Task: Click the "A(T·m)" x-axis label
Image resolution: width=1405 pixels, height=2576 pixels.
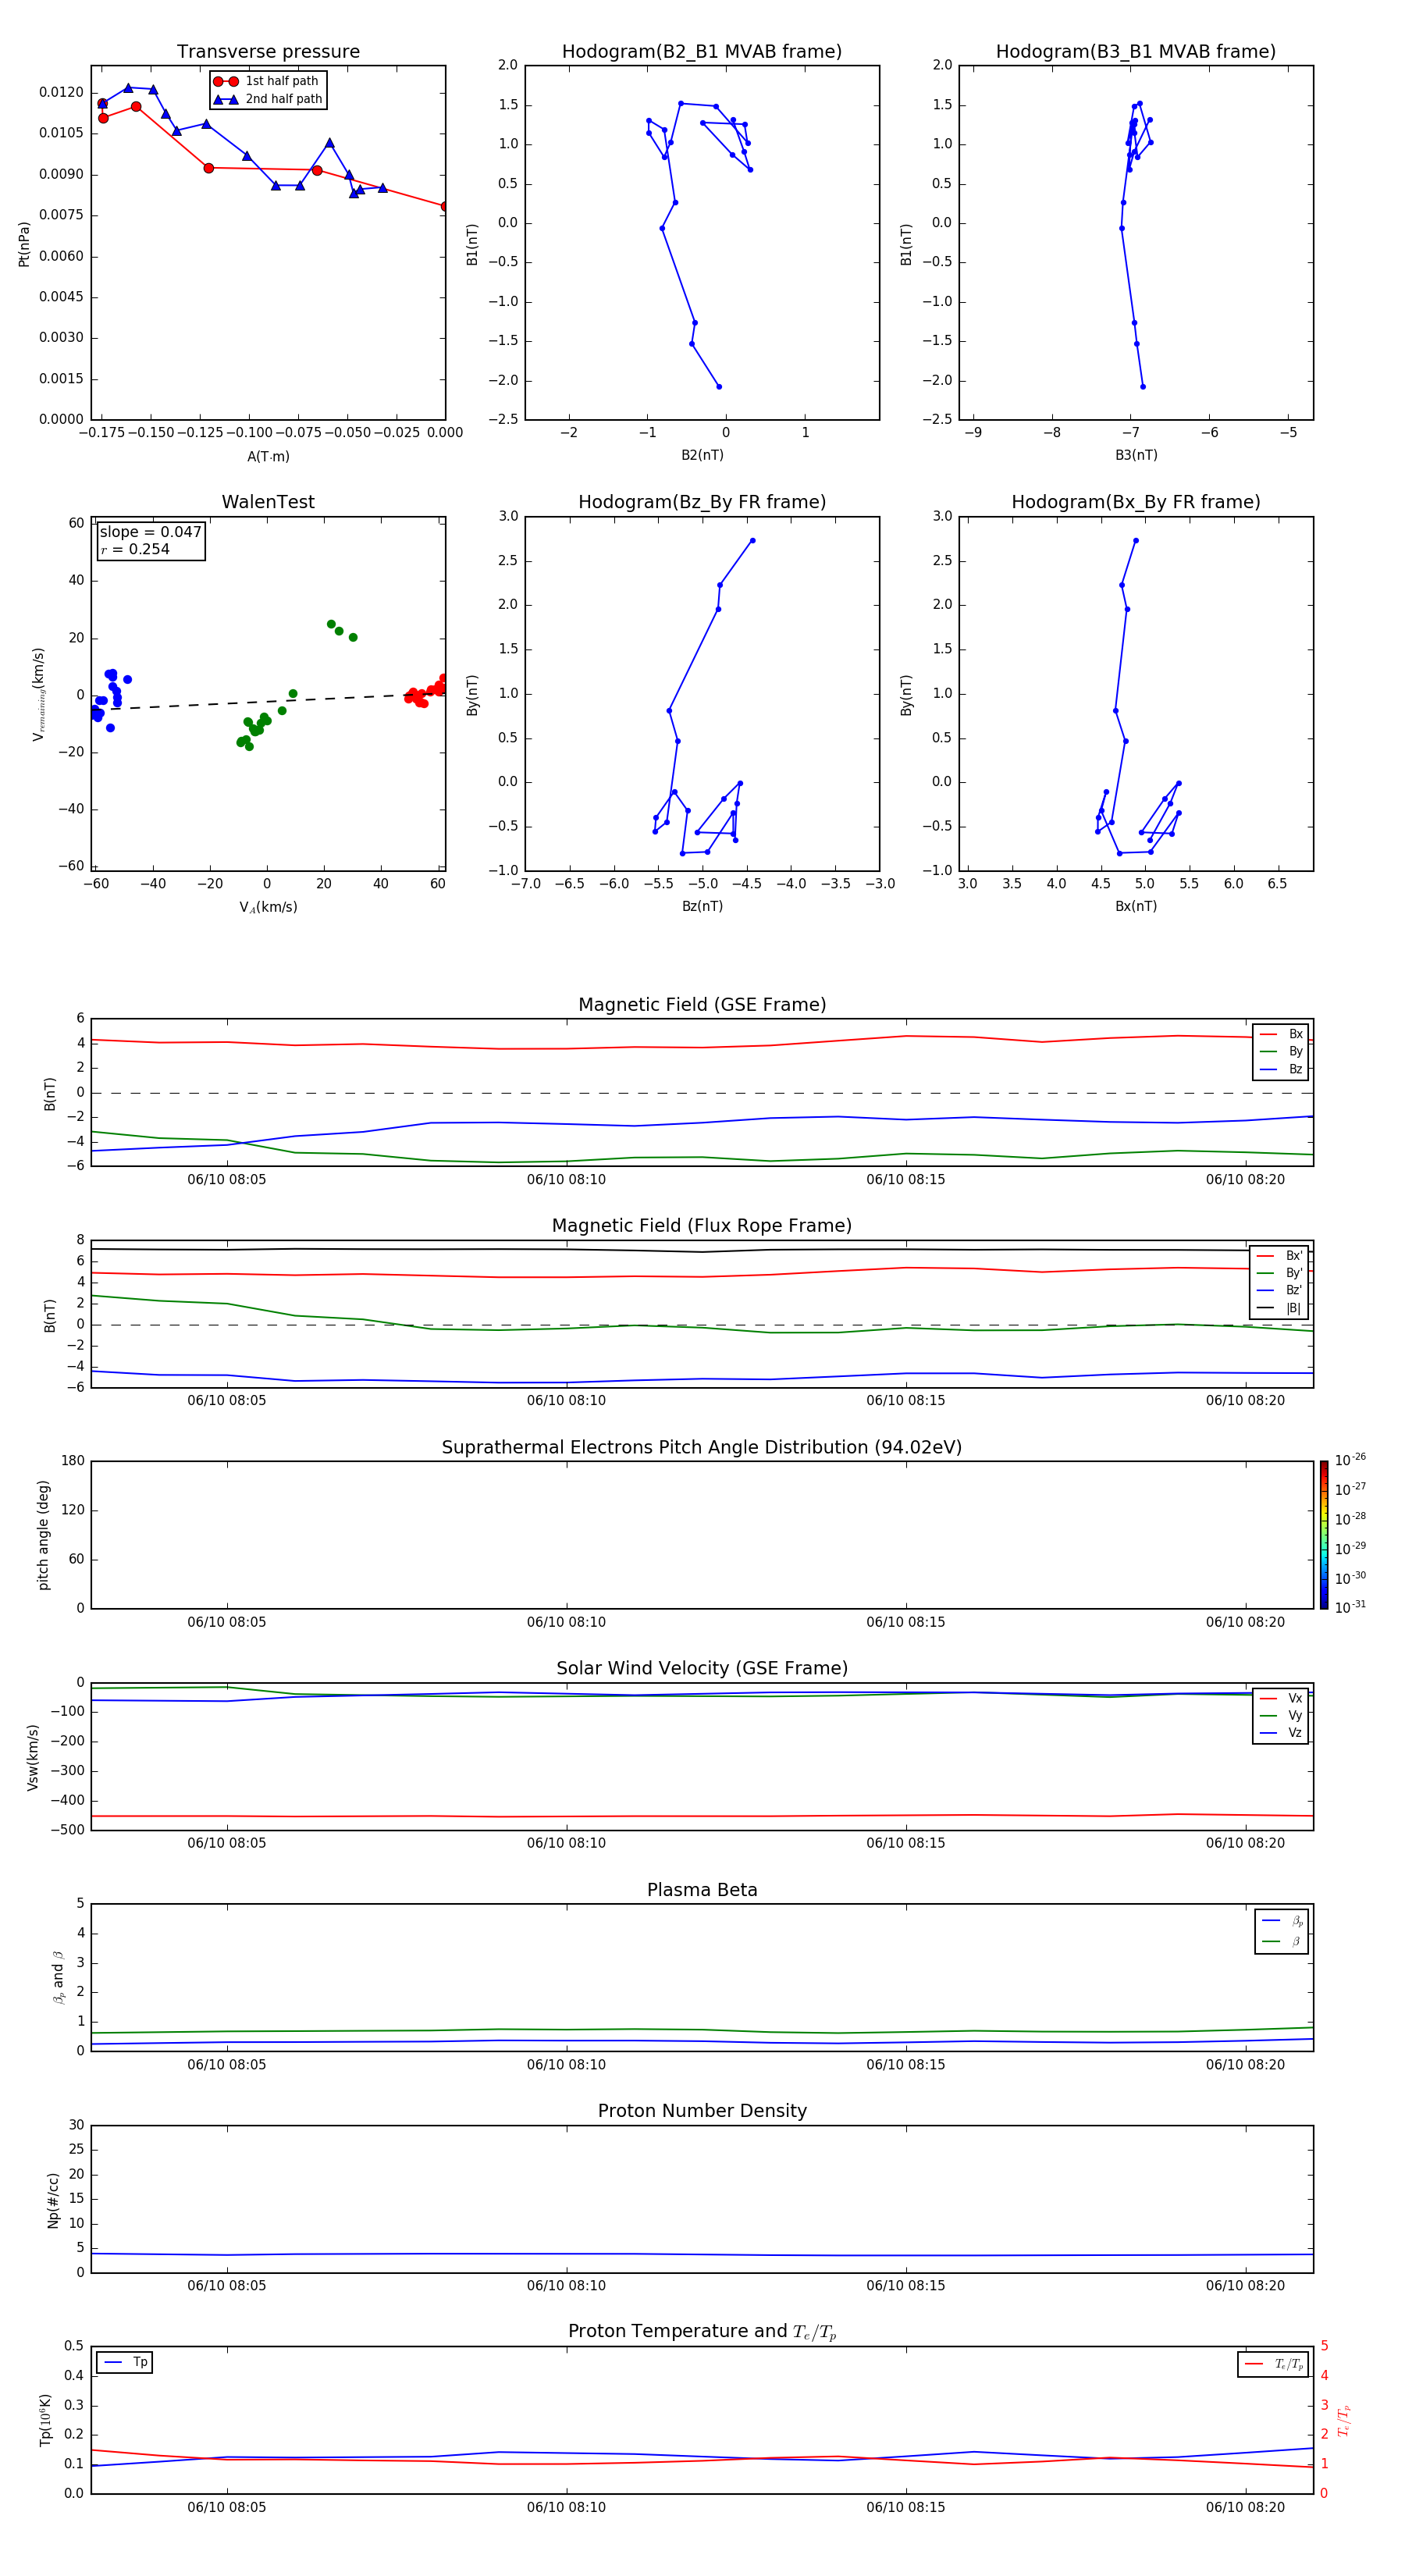Action: 268,457
